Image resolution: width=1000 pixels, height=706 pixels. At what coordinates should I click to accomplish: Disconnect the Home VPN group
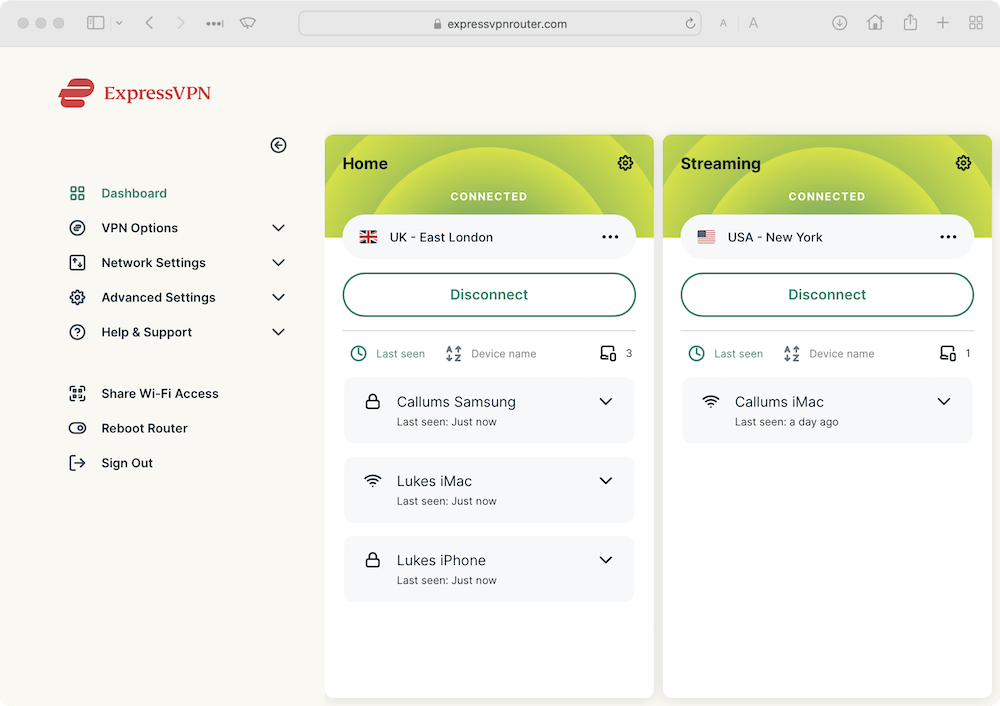point(489,295)
